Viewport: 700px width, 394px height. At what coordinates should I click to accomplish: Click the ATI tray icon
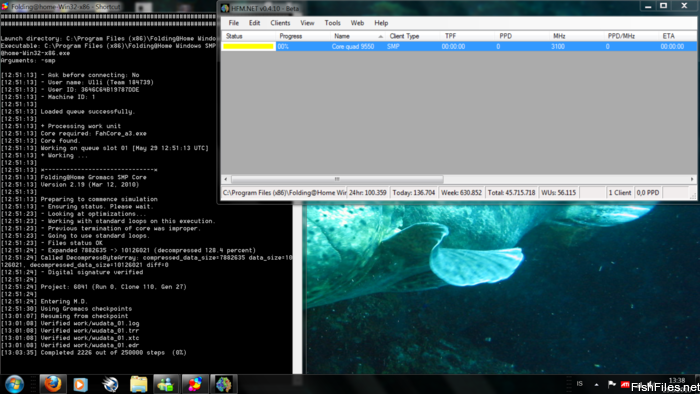pos(625,384)
